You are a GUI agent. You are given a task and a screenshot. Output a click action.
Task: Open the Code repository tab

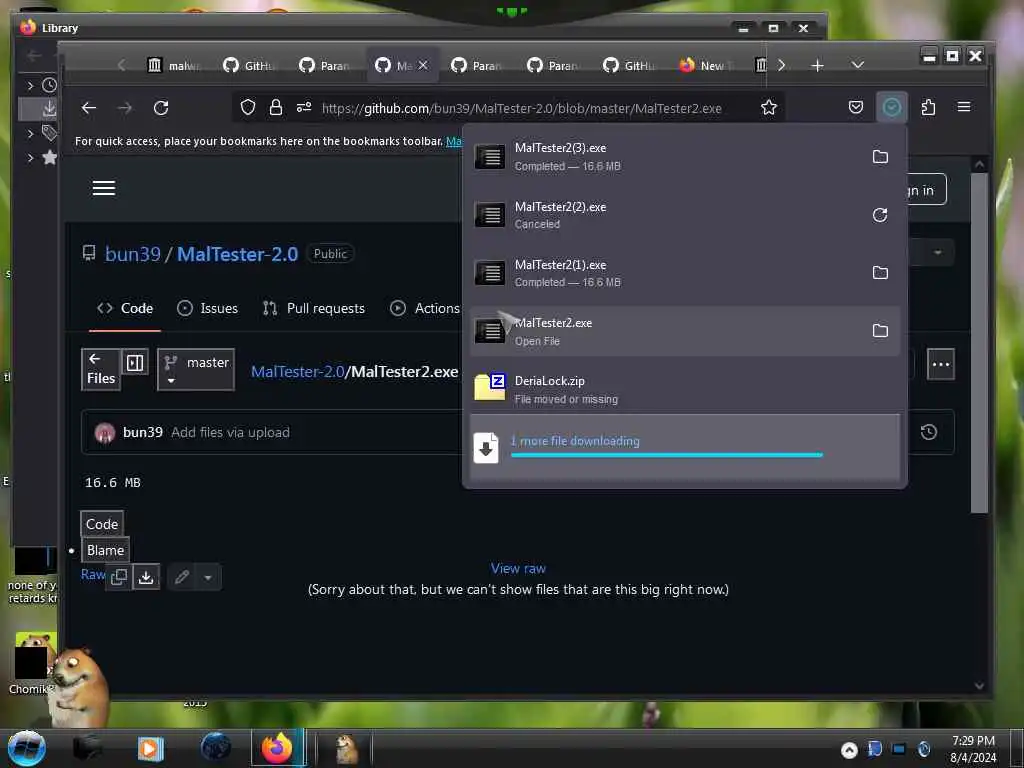125,308
